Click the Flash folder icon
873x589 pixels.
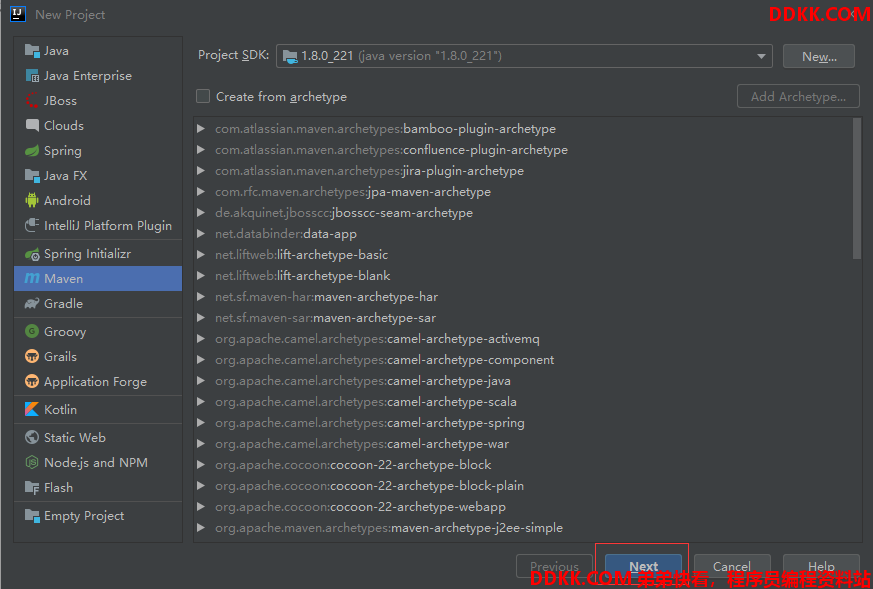click(32, 488)
